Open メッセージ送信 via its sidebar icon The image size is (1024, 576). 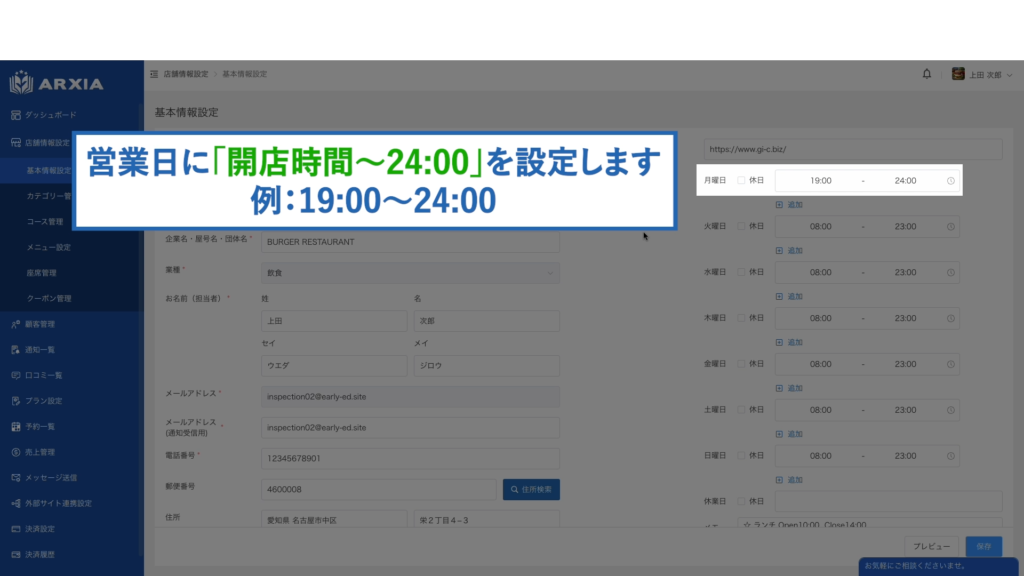click(x=16, y=477)
